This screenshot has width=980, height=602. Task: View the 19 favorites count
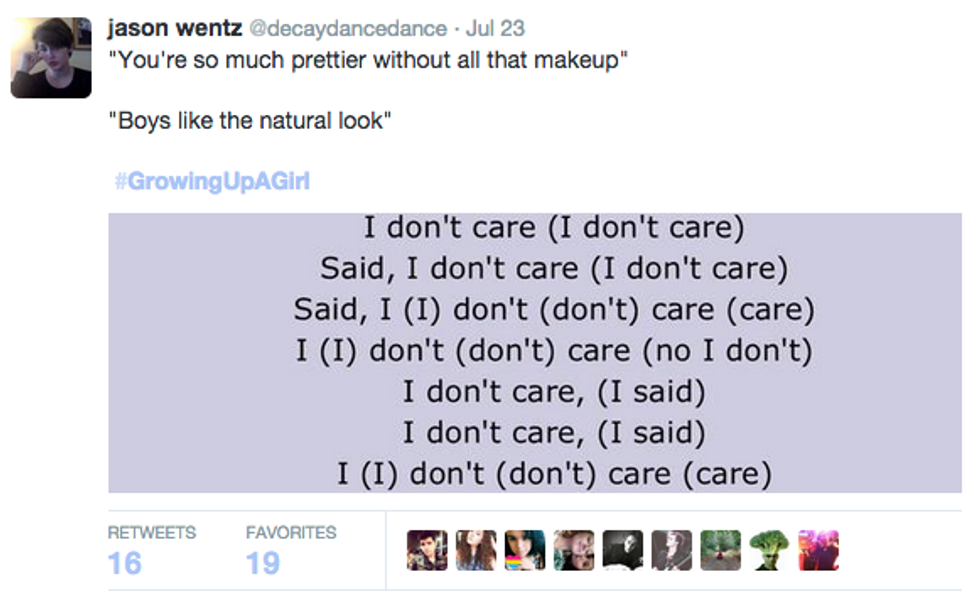263,563
